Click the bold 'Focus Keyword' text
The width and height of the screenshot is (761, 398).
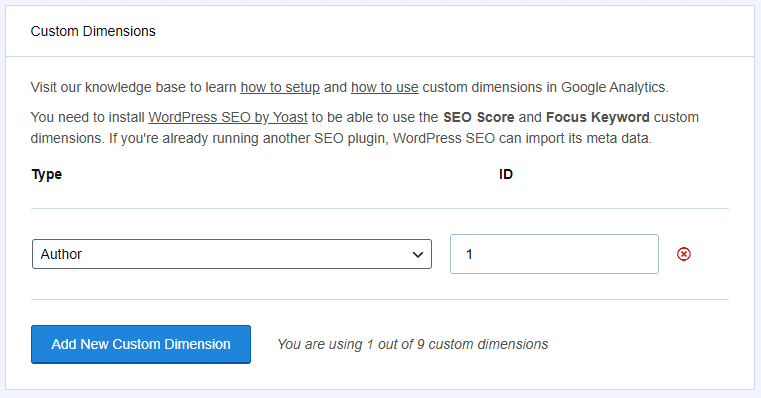coord(597,117)
